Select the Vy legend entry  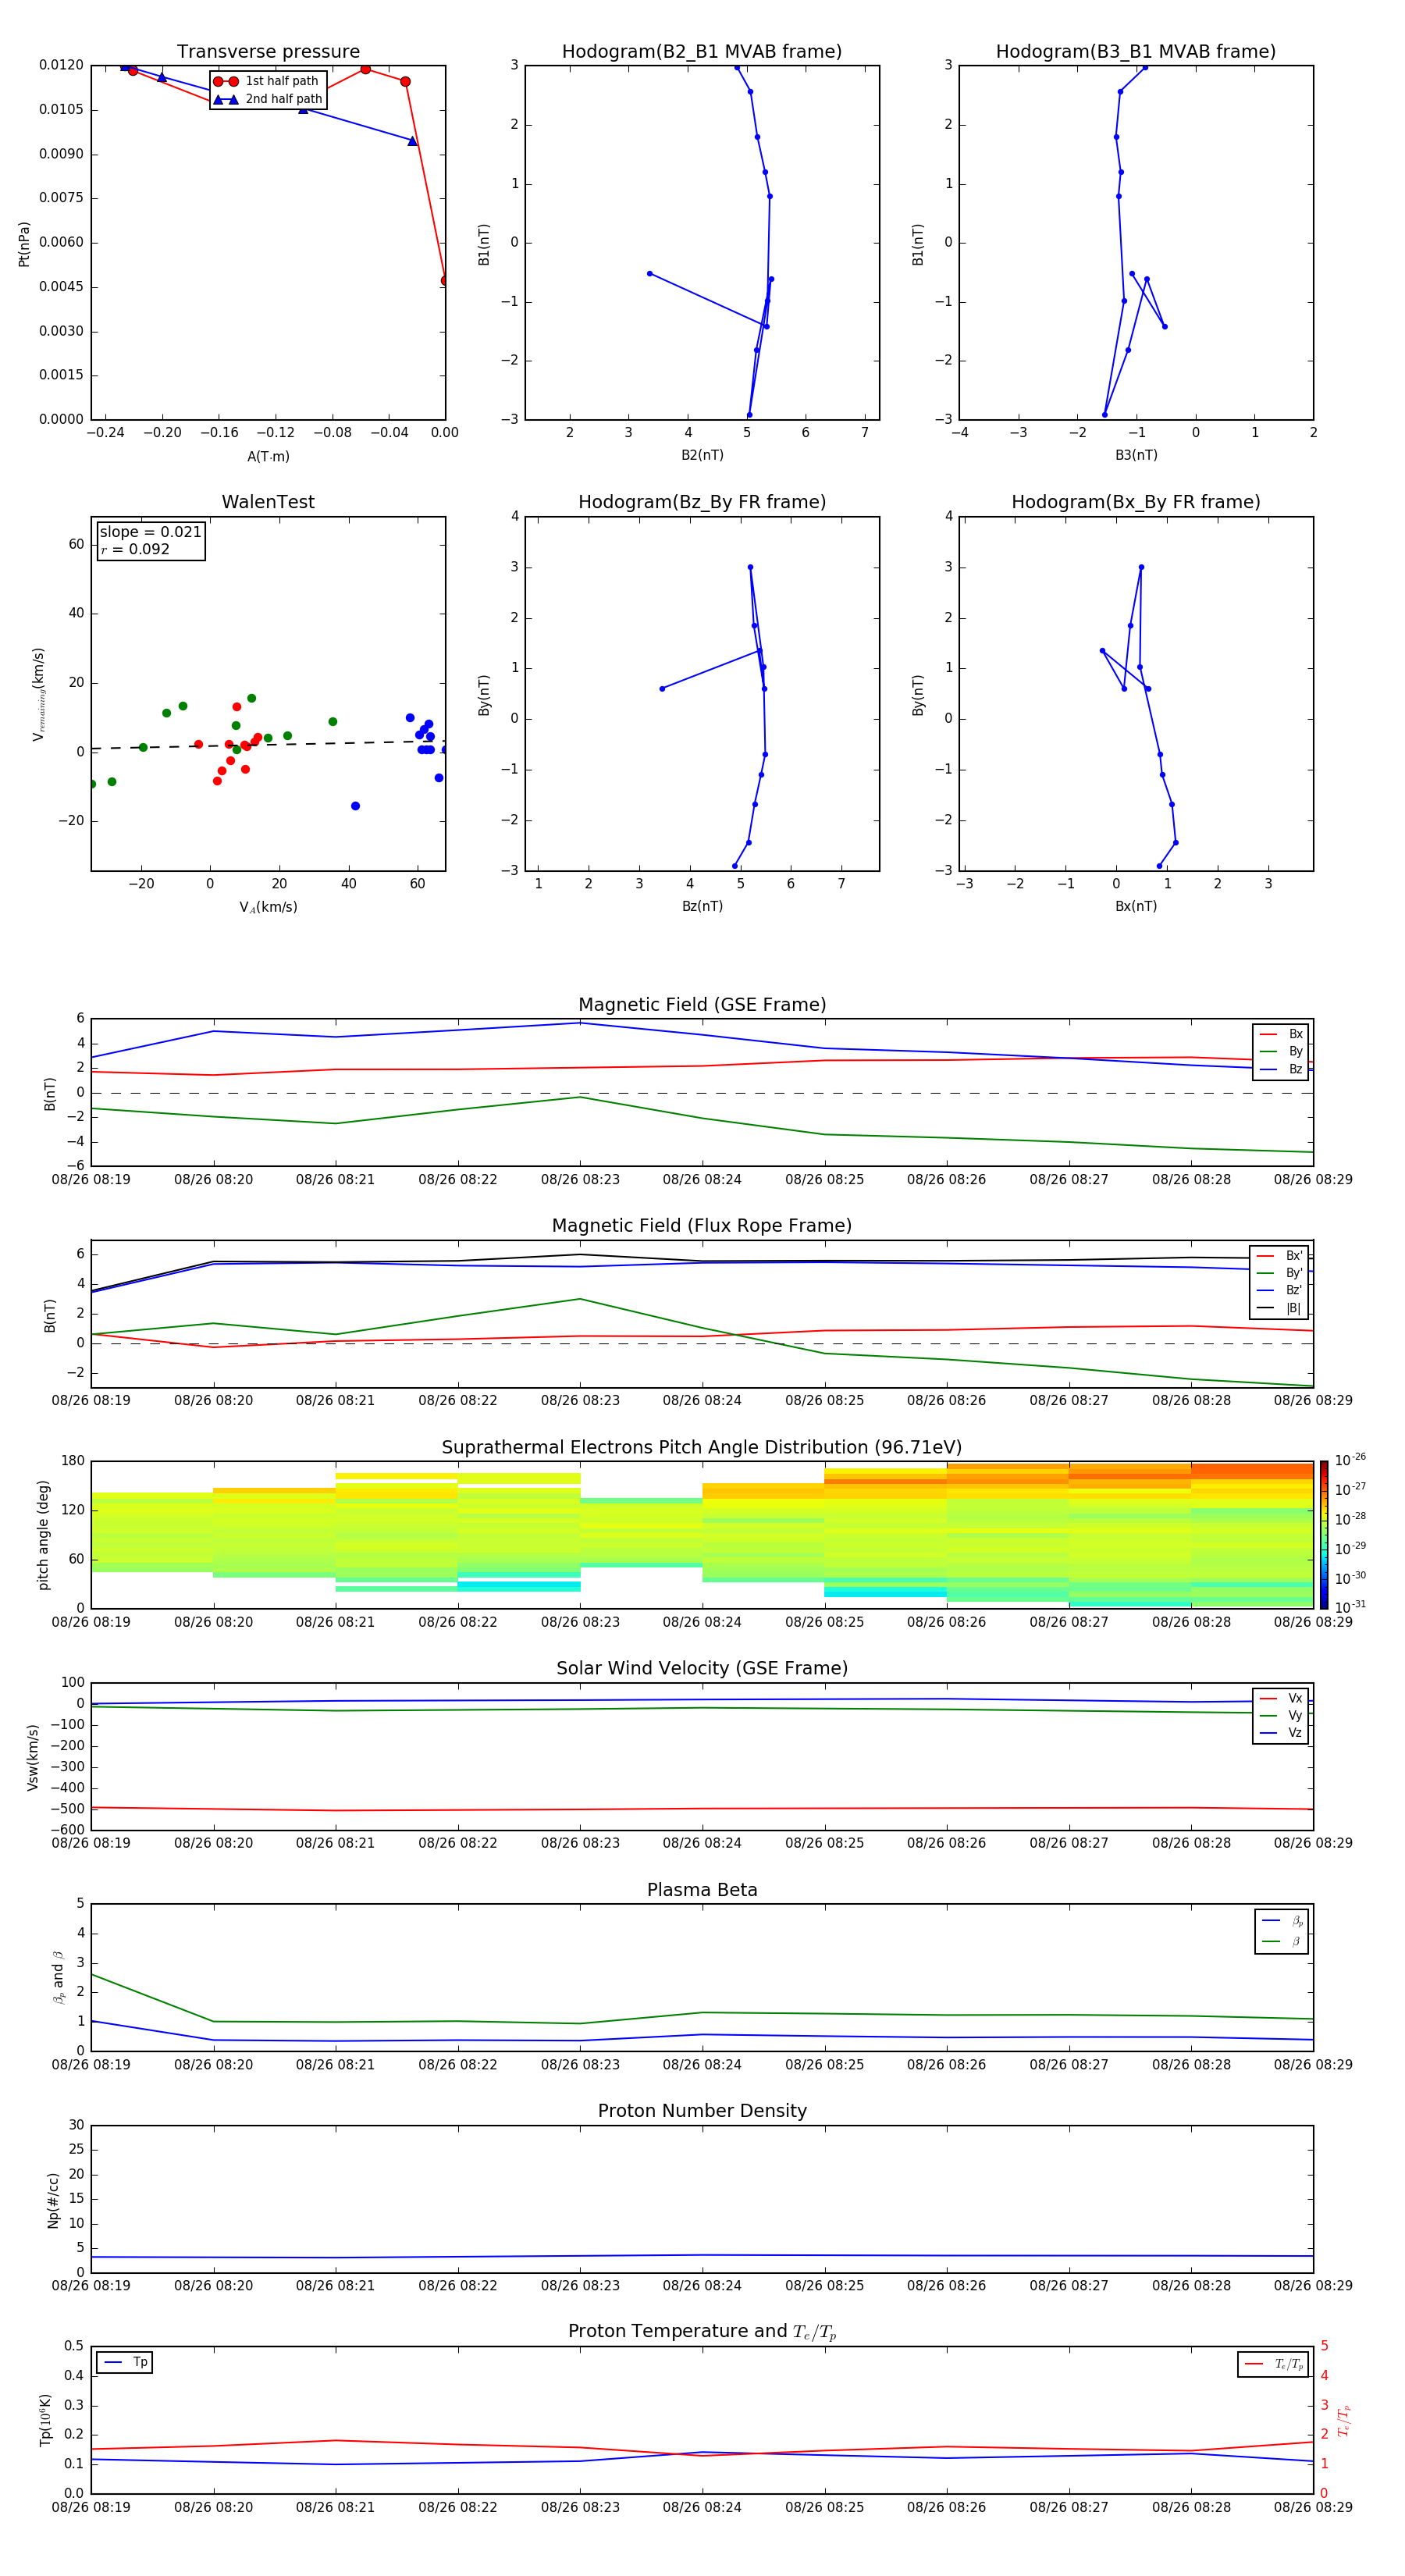pos(1281,1715)
